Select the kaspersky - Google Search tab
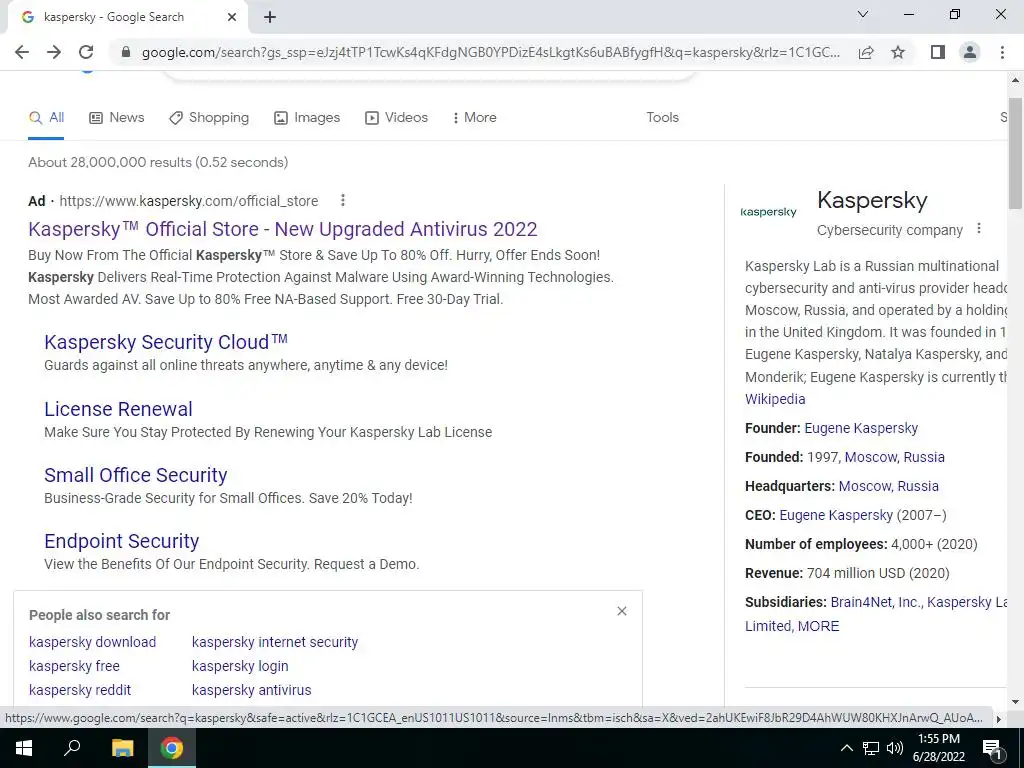The width and height of the screenshot is (1024, 768). (x=125, y=17)
